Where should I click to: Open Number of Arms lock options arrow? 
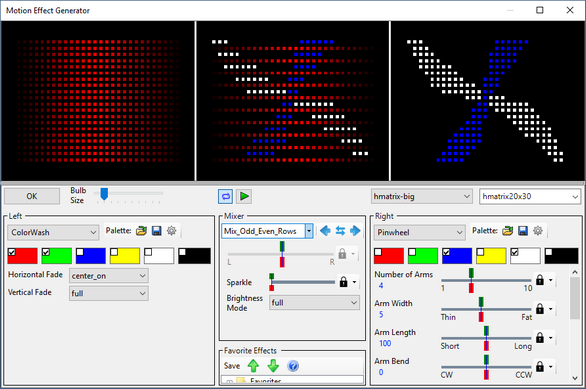click(550, 280)
